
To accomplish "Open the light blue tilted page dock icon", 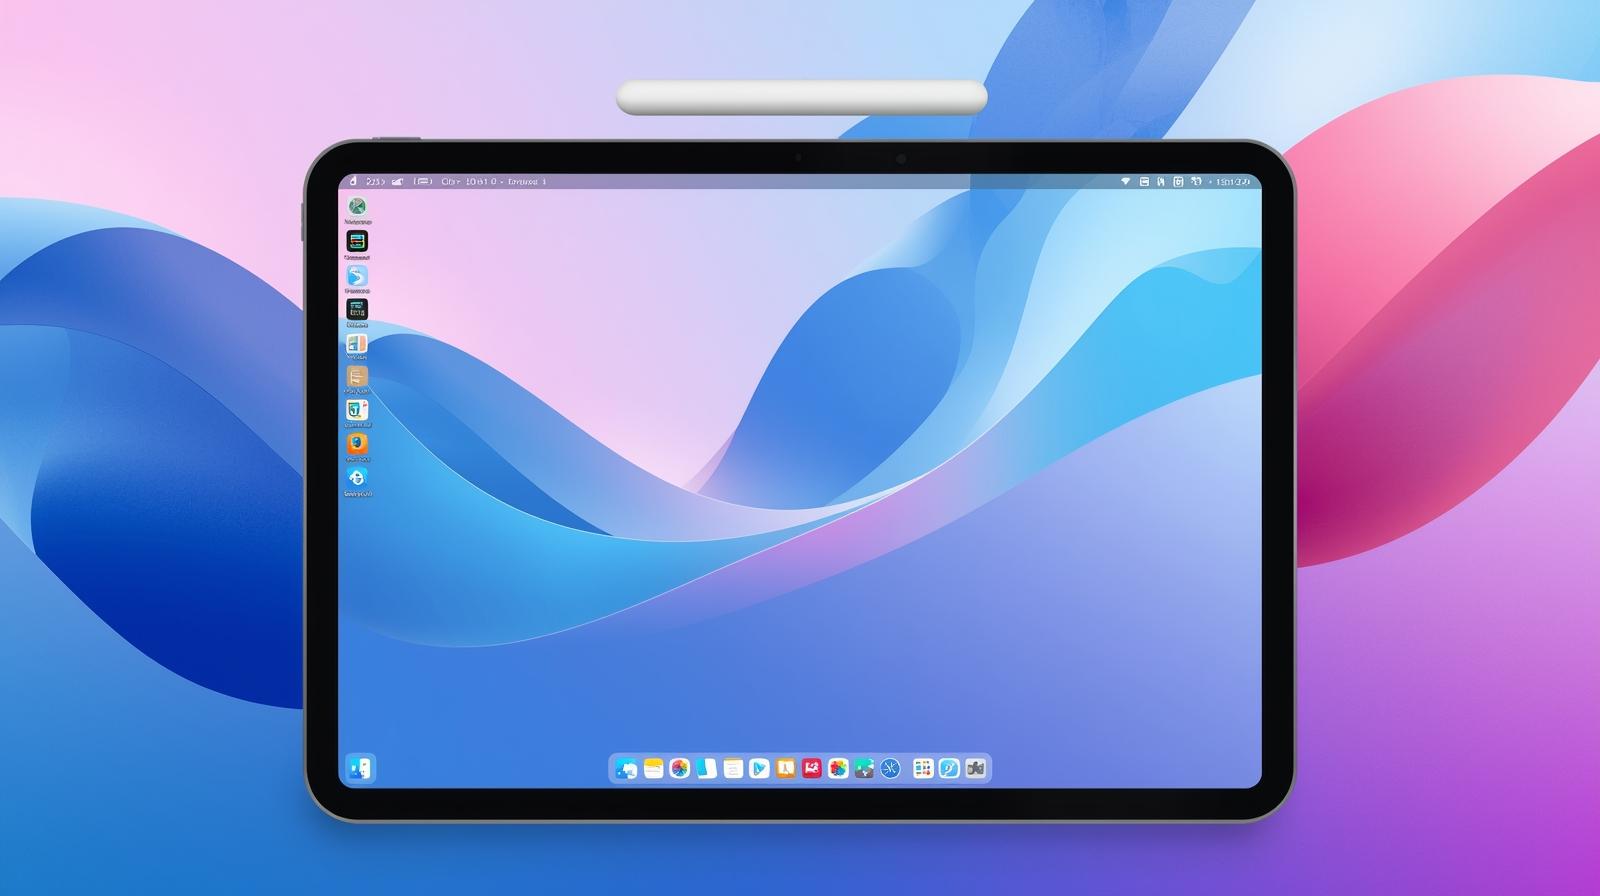I will (707, 768).
